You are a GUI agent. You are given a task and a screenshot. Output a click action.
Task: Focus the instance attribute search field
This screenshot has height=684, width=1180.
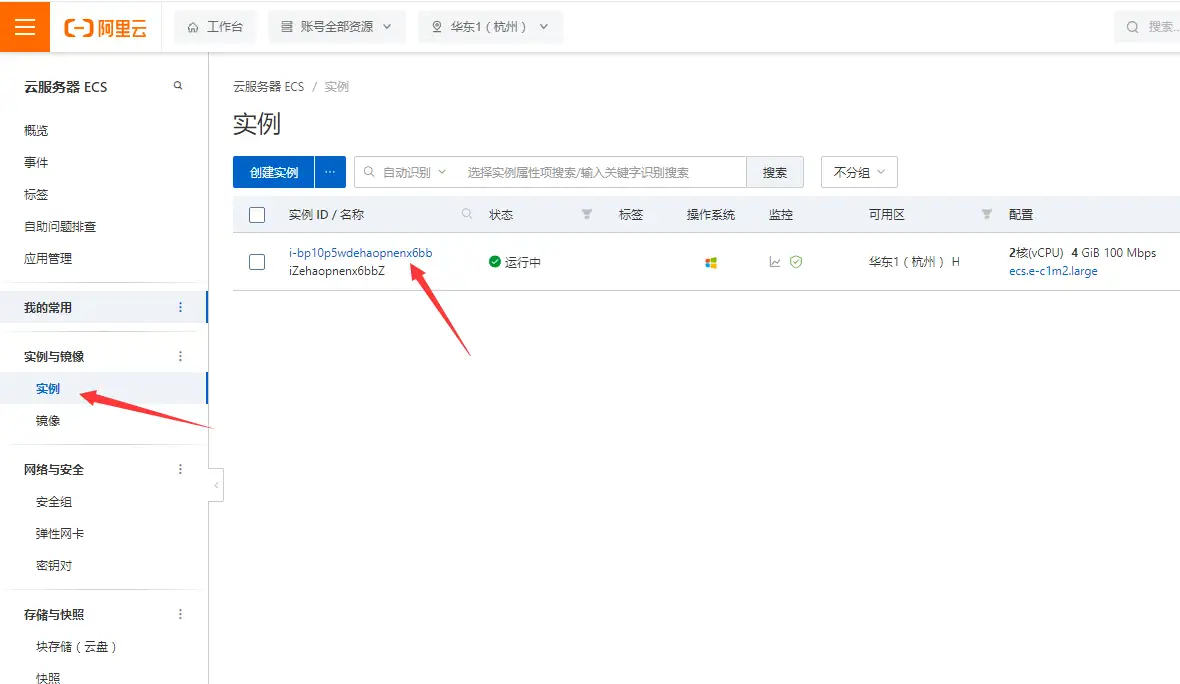click(602, 172)
